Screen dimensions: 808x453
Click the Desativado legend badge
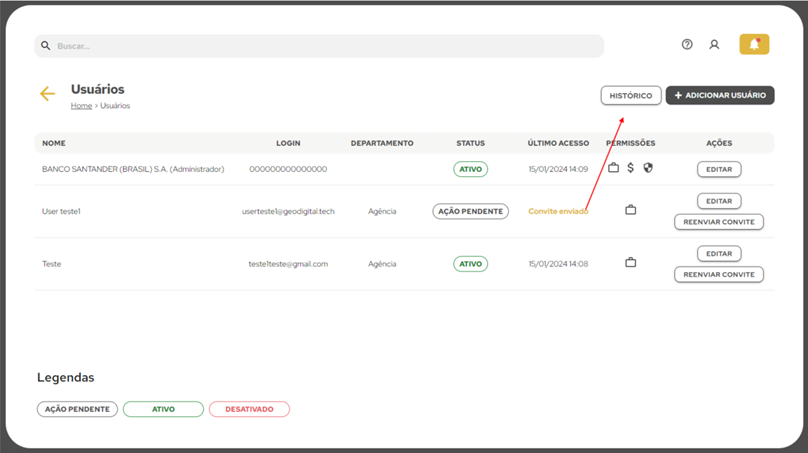click(x=249, y=409)
